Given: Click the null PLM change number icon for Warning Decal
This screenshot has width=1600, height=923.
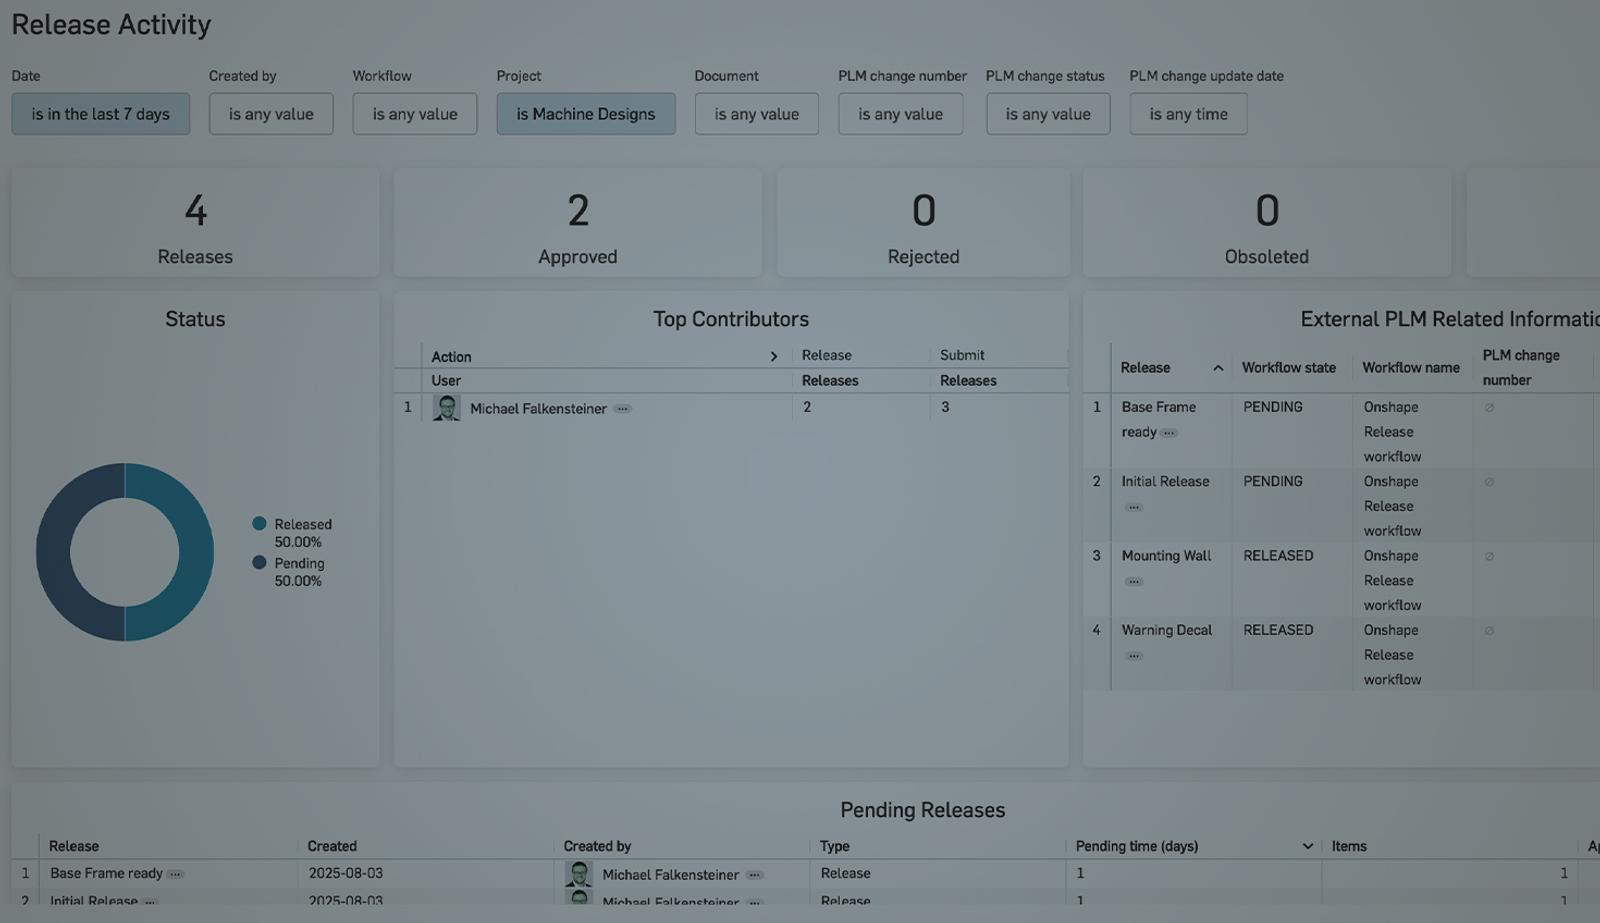Looking at the screenshot, I should (1489, 630).
